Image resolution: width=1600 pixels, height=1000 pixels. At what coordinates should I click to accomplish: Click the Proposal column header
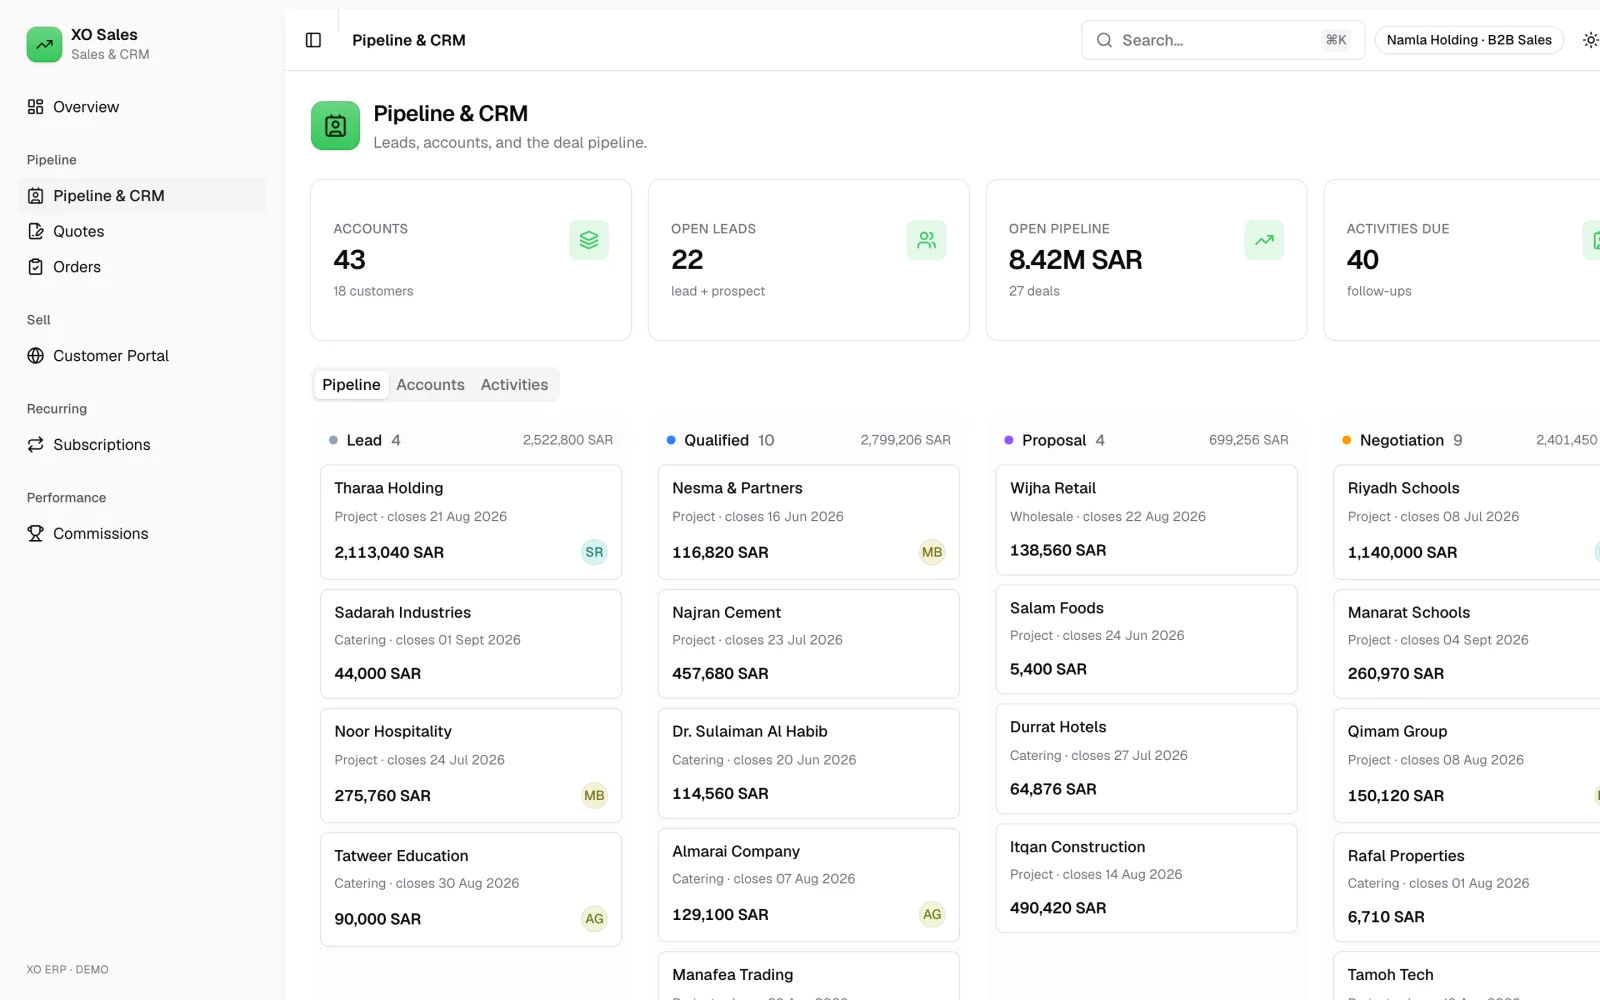coord(1146,440)
